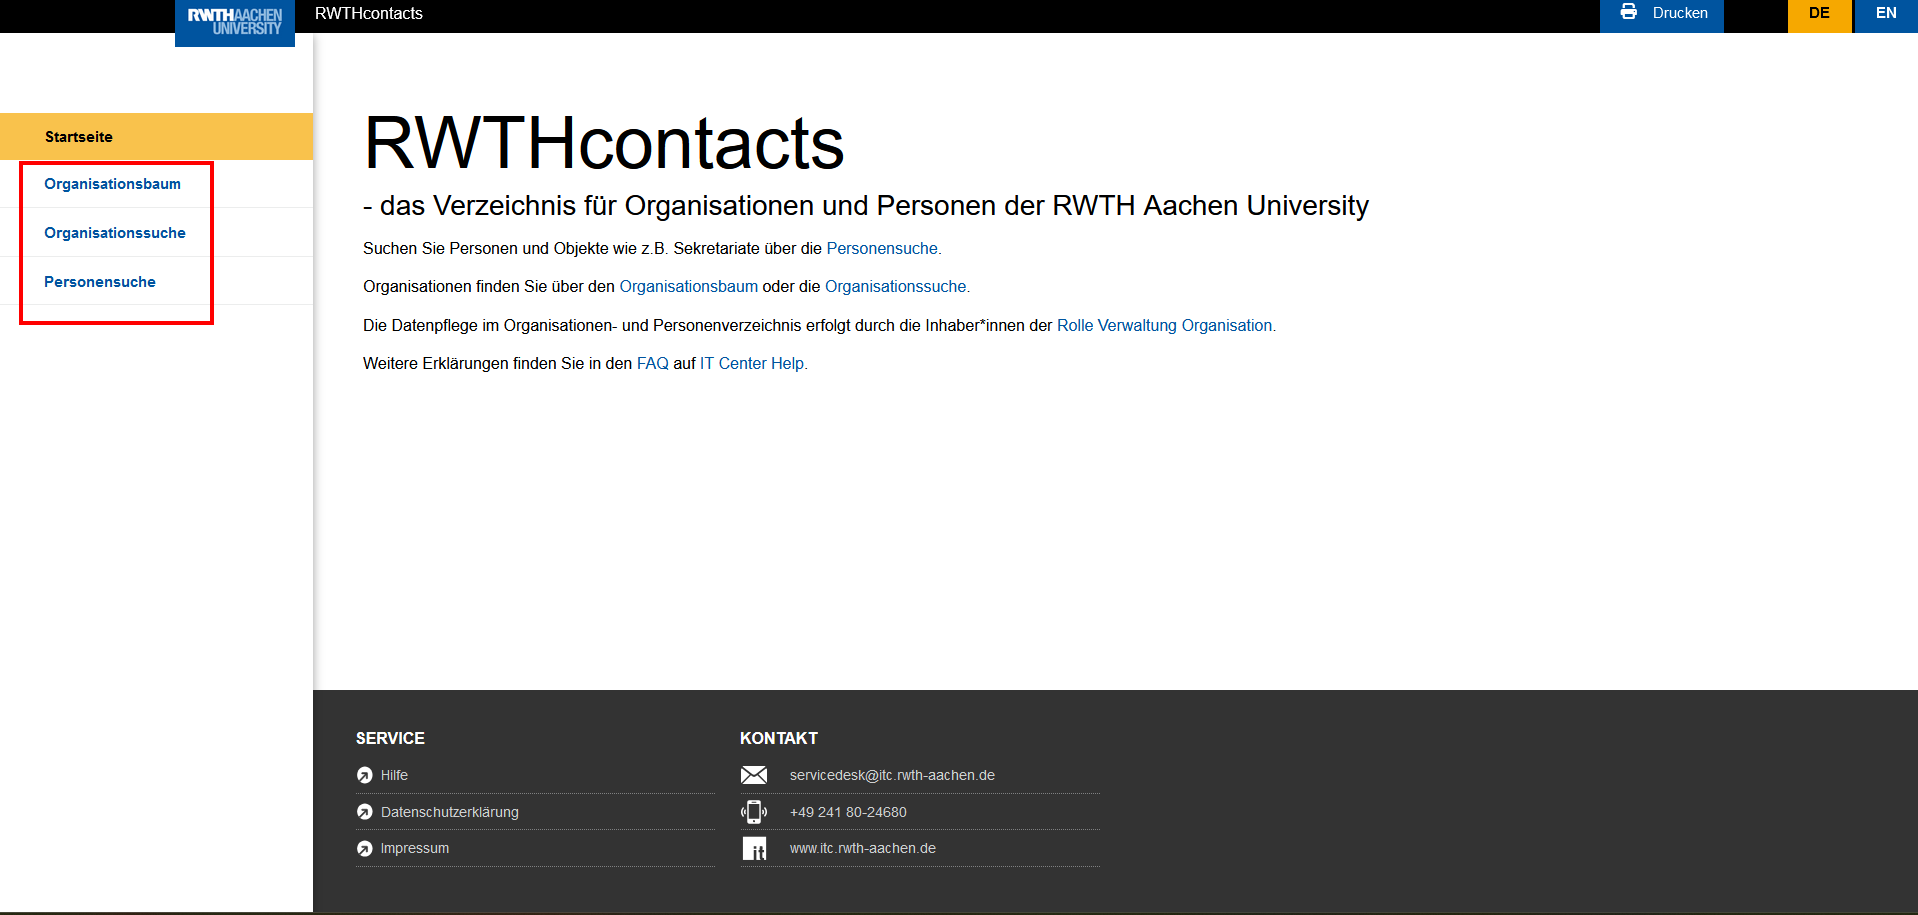Follow the Organisationssuche link in the paragraph
The height and width of the screenshot is (915, 1918).
coord(897,287)
